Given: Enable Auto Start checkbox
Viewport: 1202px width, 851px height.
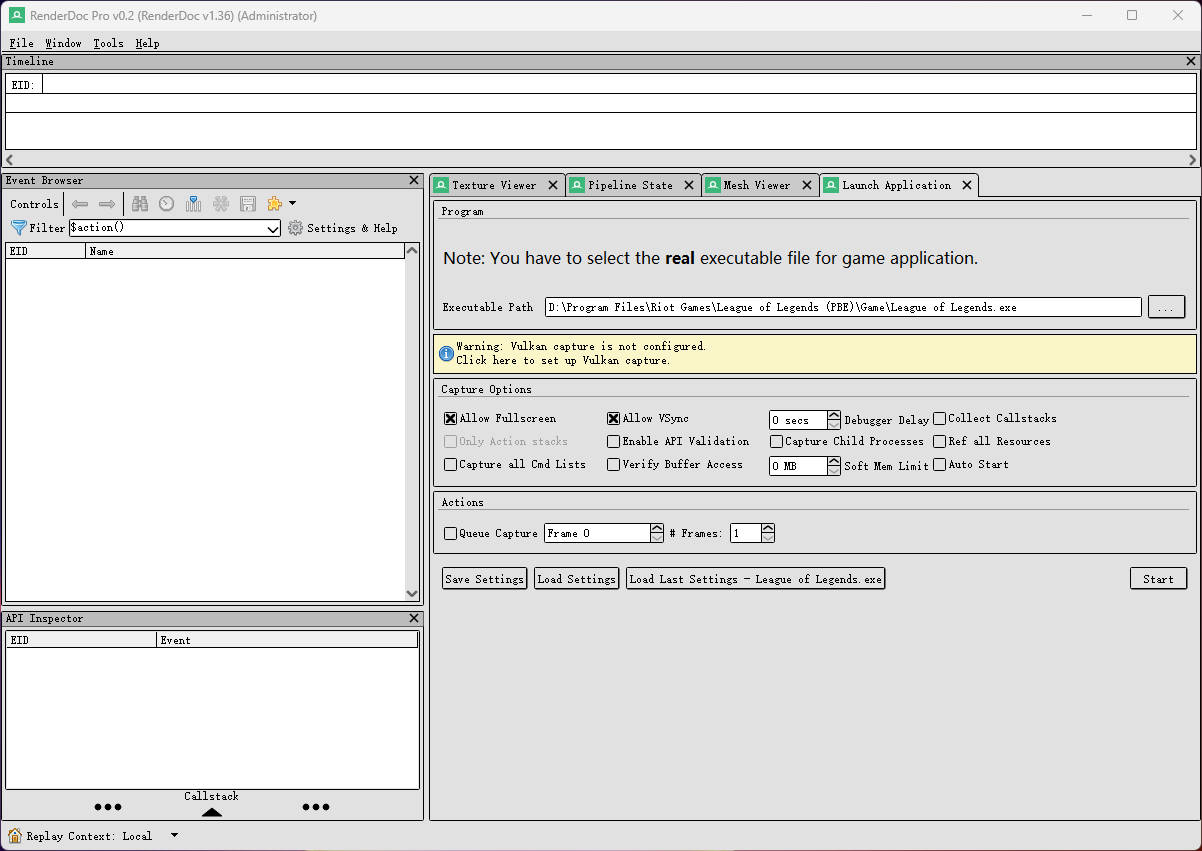Looking at the screenshot, I should tap(940, 464).
